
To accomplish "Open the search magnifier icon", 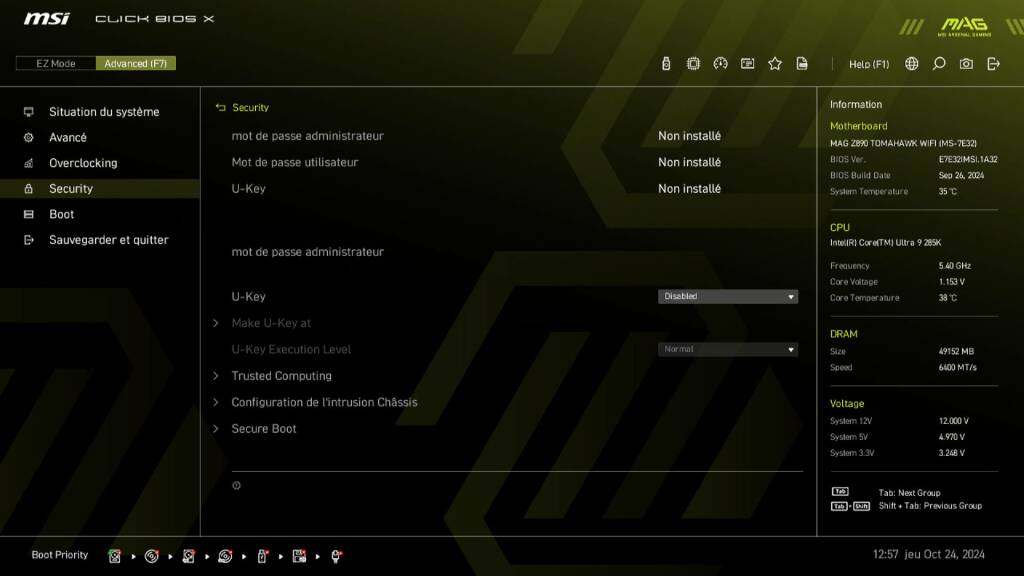I will [938, 63].
